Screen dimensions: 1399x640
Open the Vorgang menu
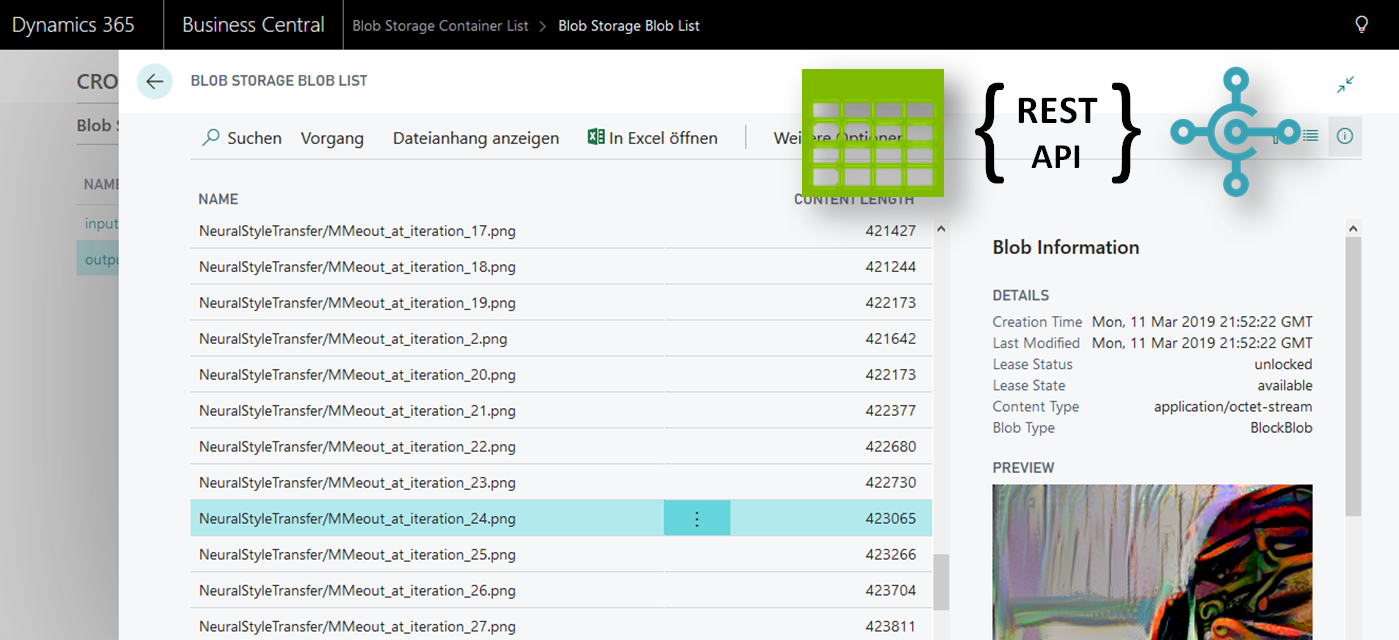click(x=332, y=138)
